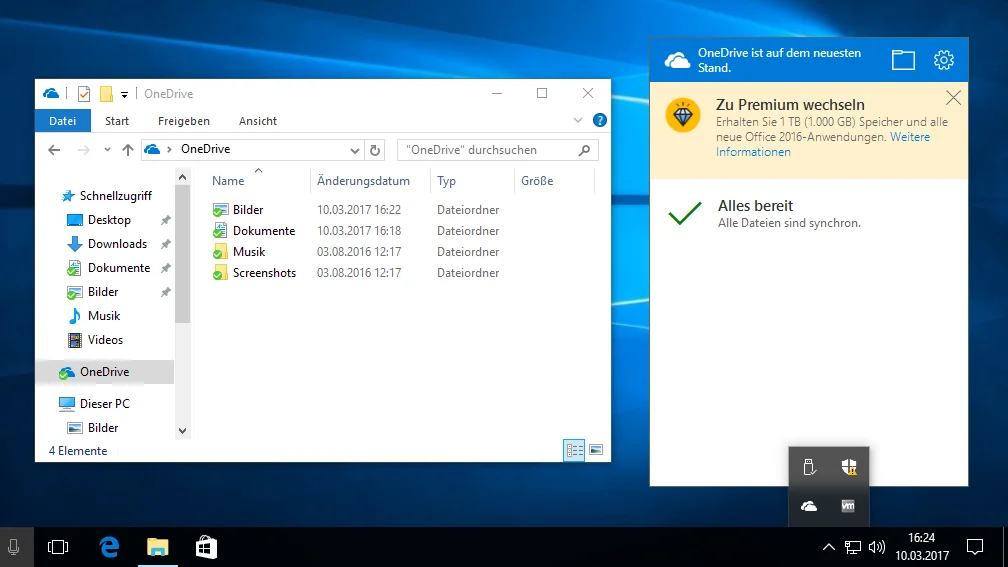
Task: Switch to the Freigeben ribbon tab
Action: point(184,121)
